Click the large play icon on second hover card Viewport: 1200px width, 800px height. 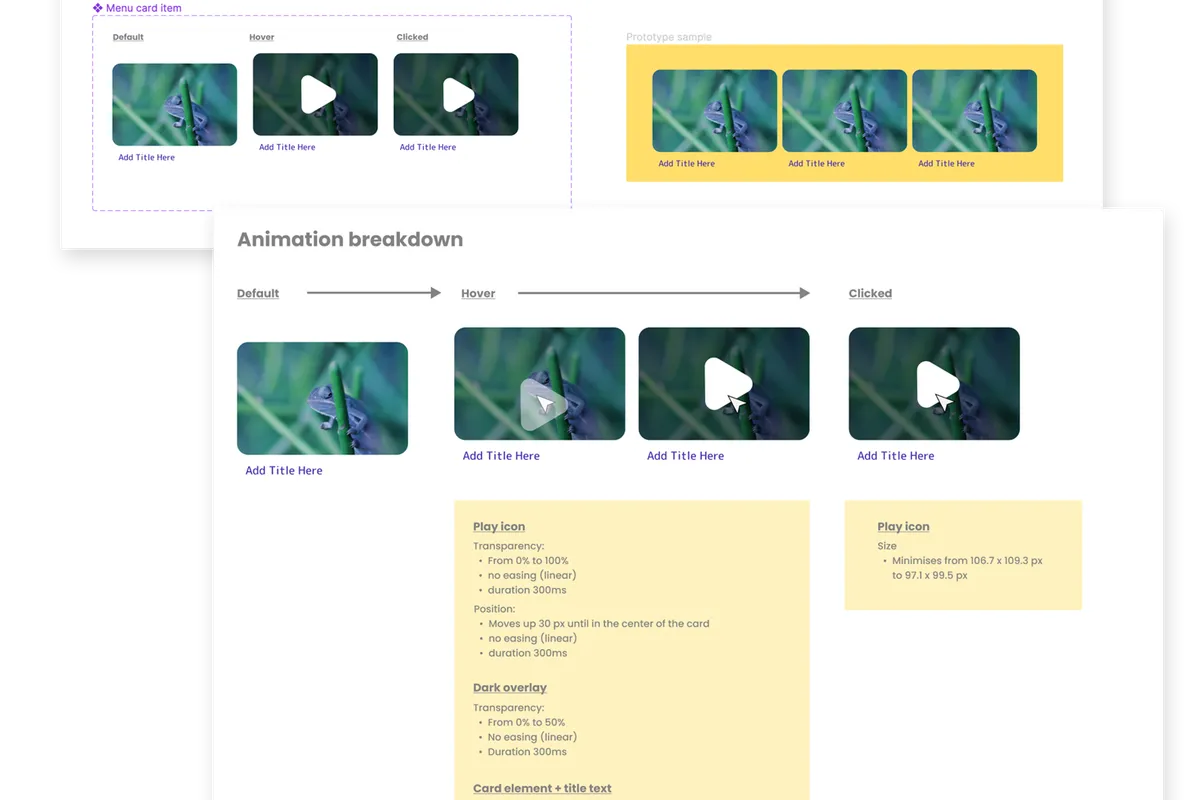pyautogui.click(x=727, y=384)
